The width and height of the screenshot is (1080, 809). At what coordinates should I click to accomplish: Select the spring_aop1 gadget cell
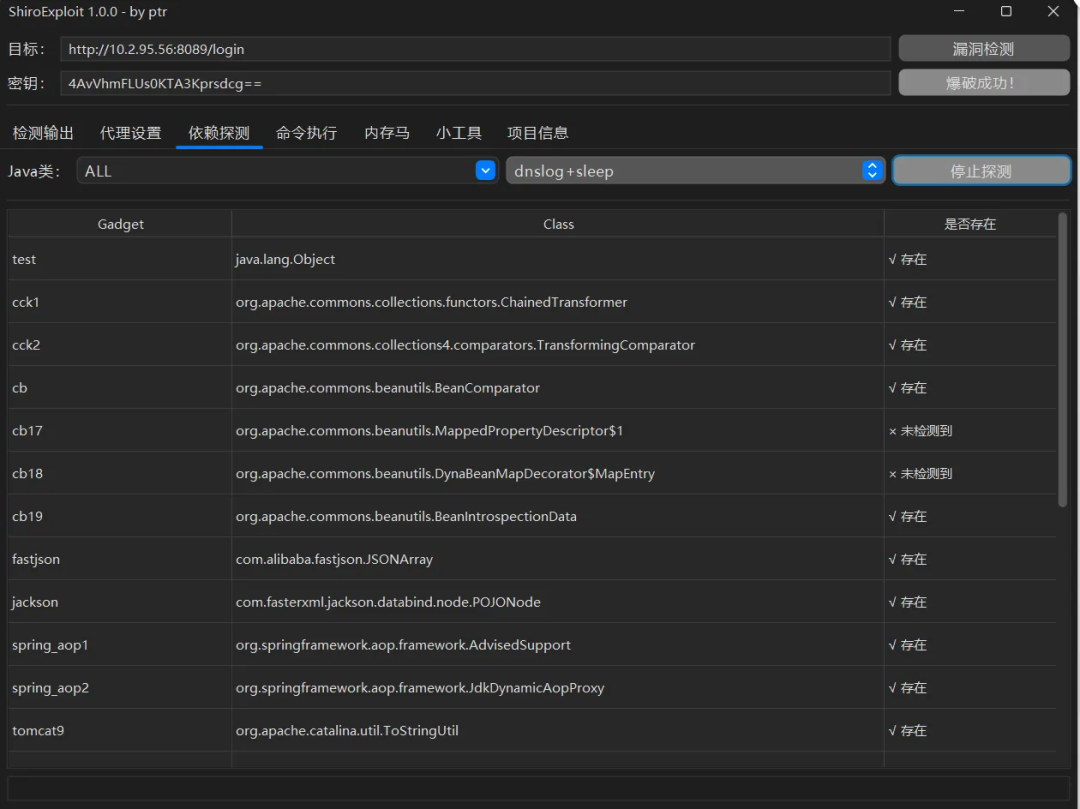tap(121, 644)
